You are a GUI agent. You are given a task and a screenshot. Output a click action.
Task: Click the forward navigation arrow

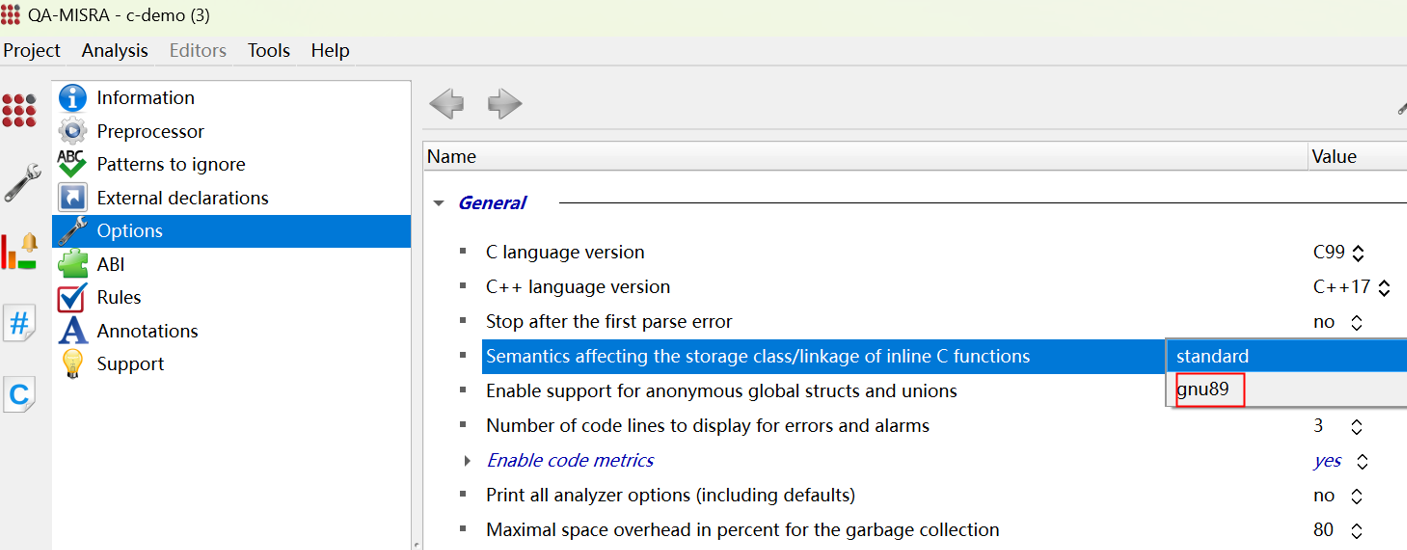505,103
